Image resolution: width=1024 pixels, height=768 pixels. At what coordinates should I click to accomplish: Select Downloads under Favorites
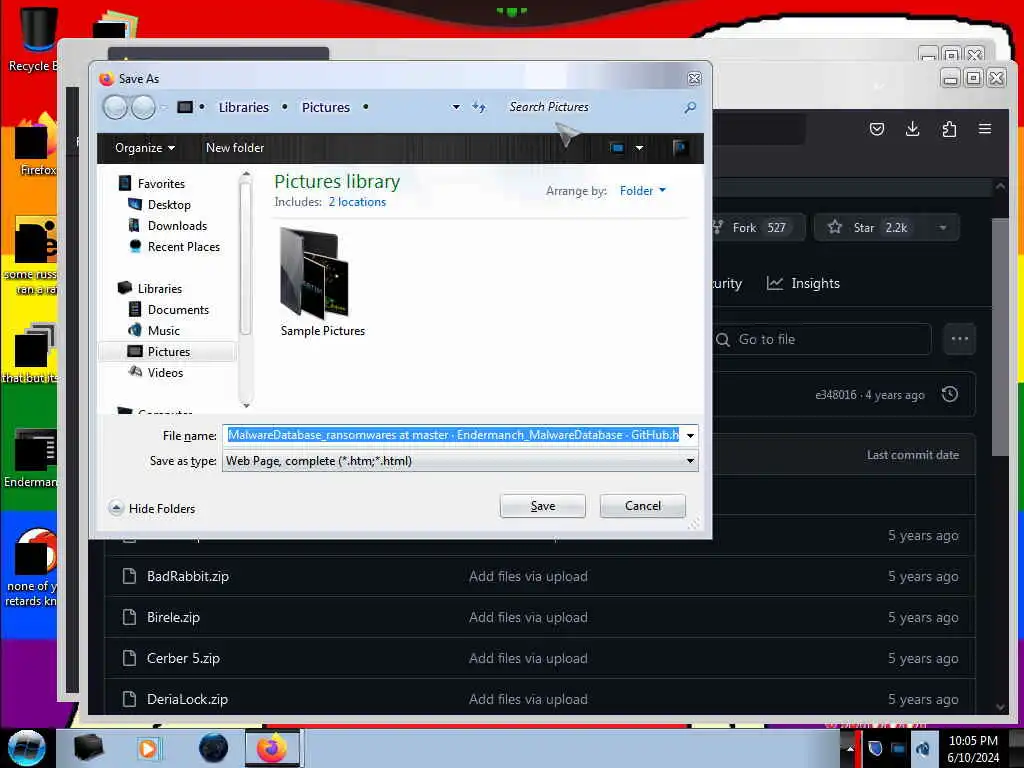click(177, 226)
